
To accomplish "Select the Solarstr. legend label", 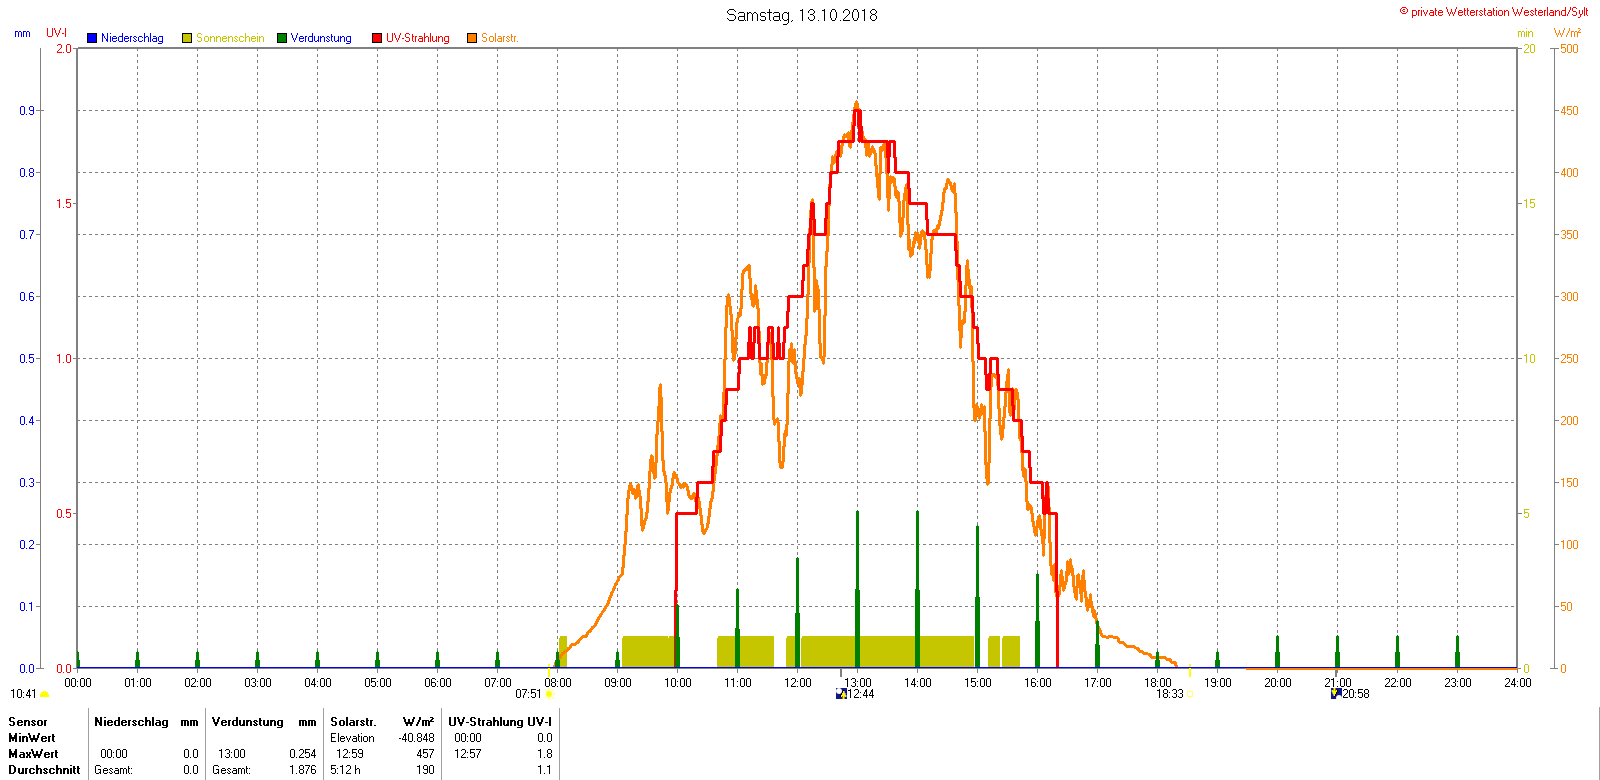I will click(499, 38).
